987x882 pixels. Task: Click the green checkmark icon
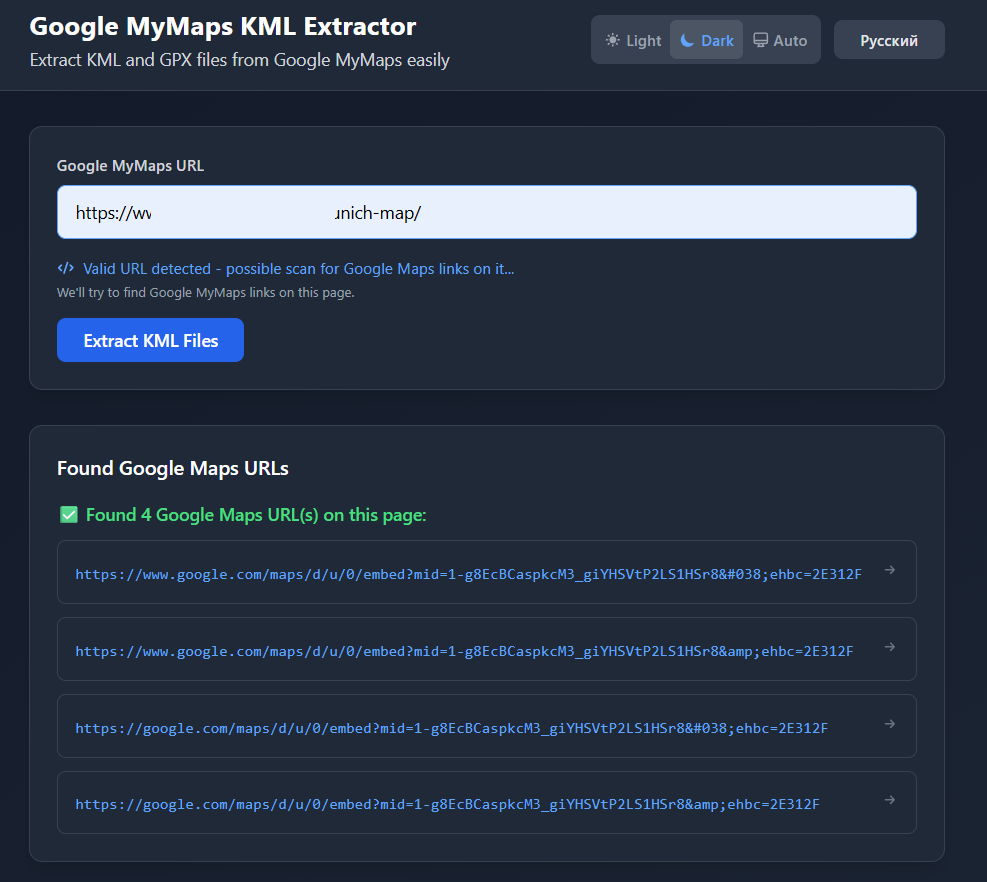69,515
